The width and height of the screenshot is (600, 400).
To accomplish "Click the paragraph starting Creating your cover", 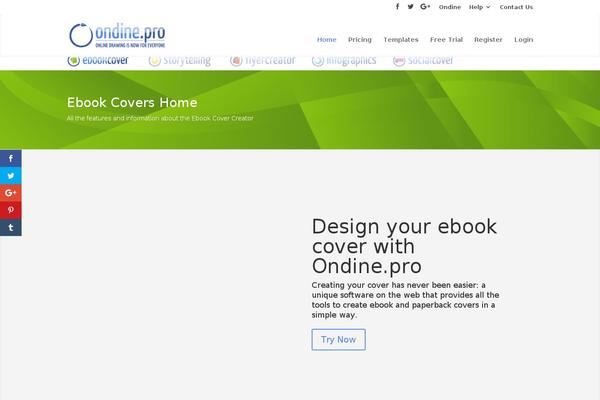I will [x=405, y=300].
